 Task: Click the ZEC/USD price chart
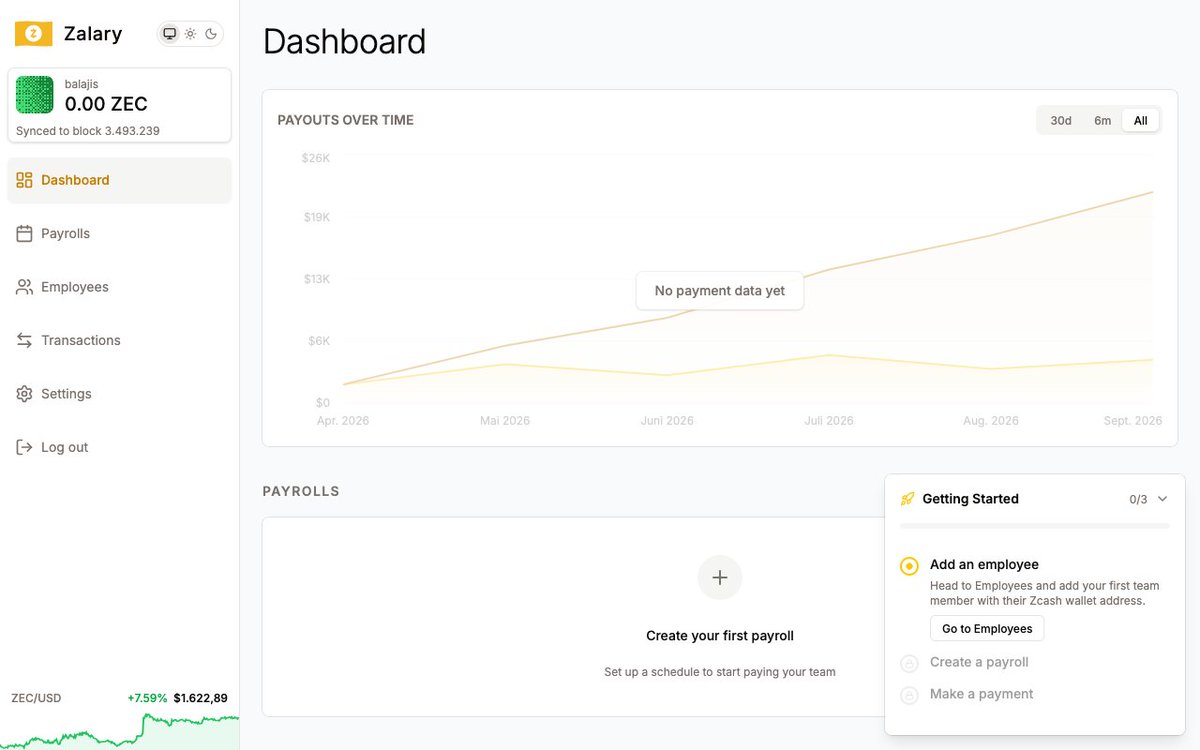click(119, 733)
